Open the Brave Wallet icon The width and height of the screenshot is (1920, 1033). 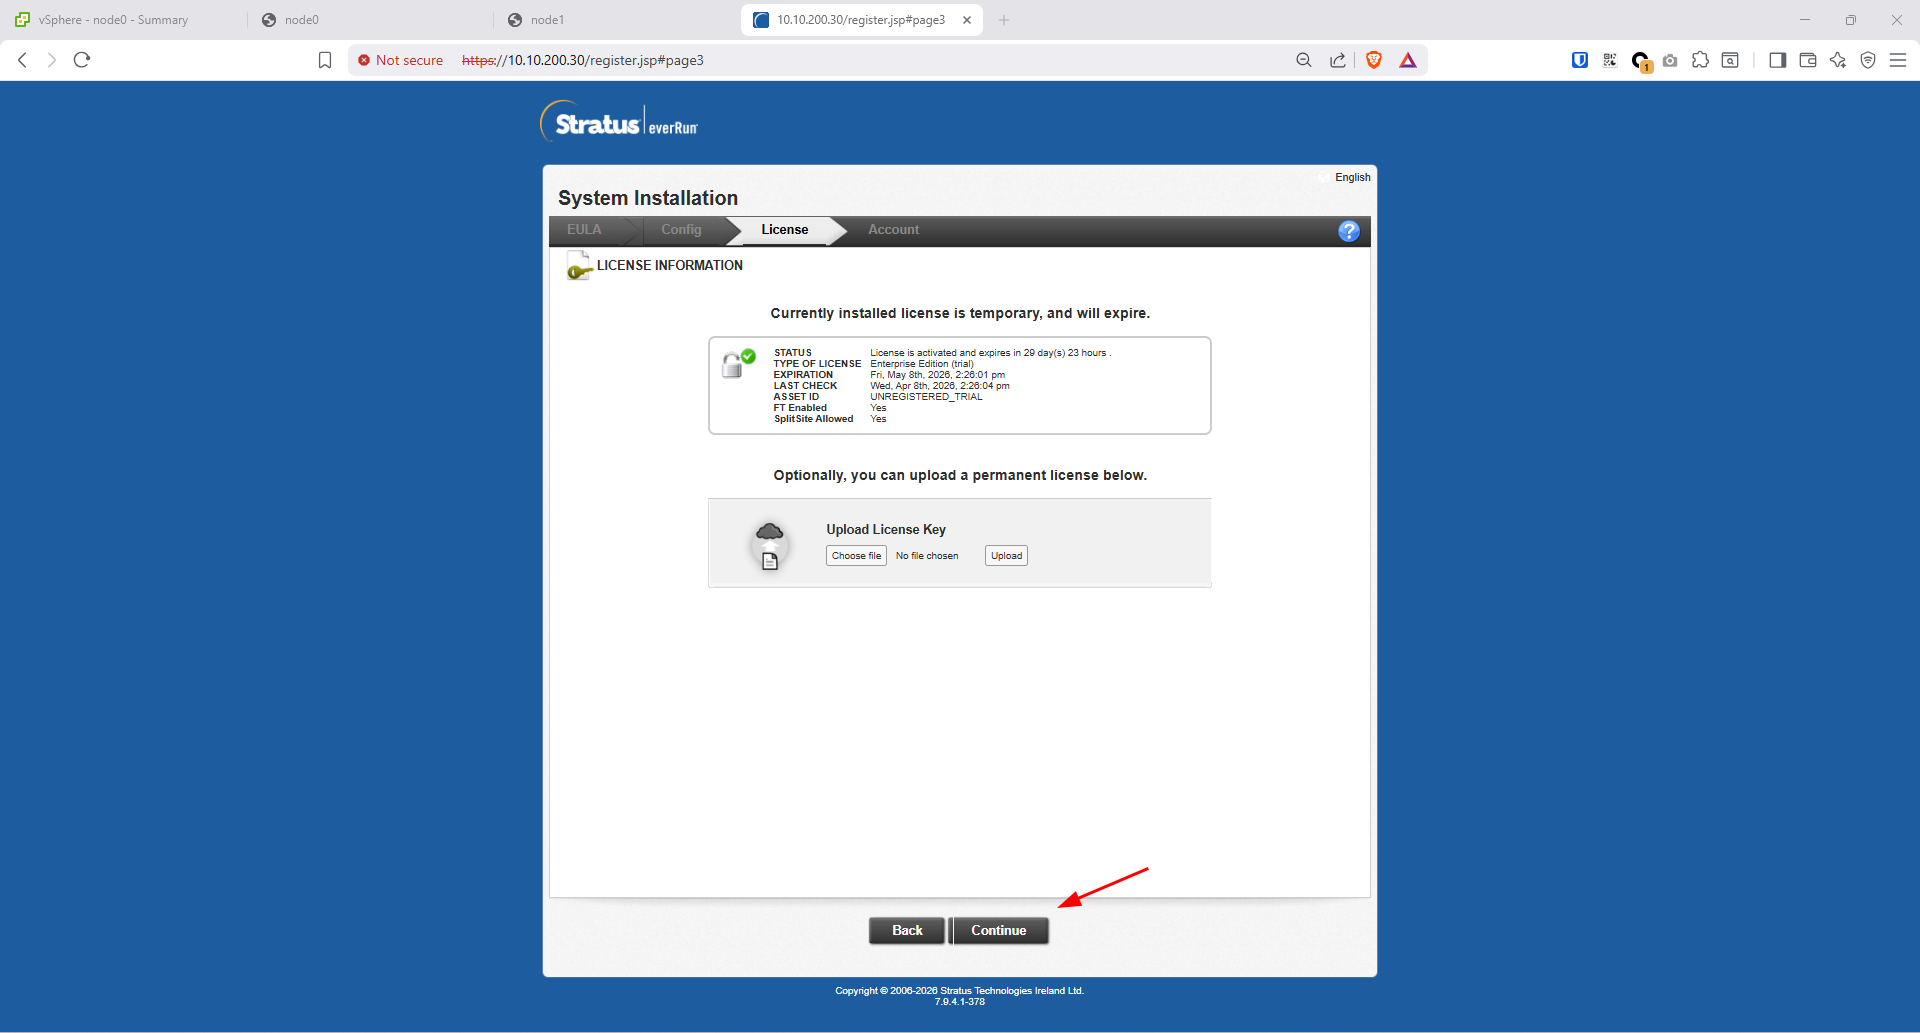click(x=1808, y=60)
